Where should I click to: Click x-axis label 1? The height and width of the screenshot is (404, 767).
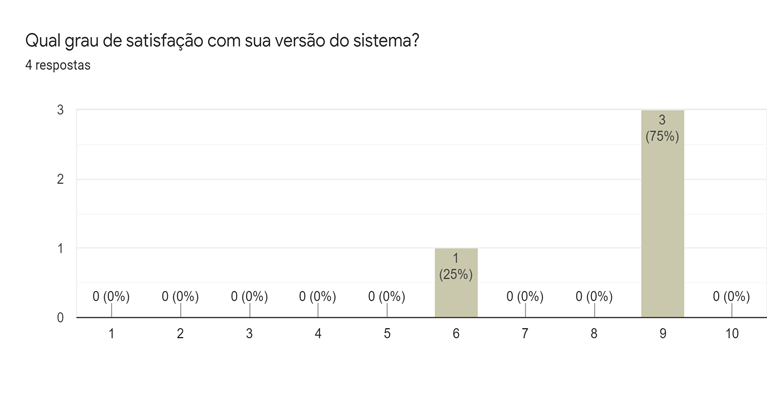tap(111, 334)
